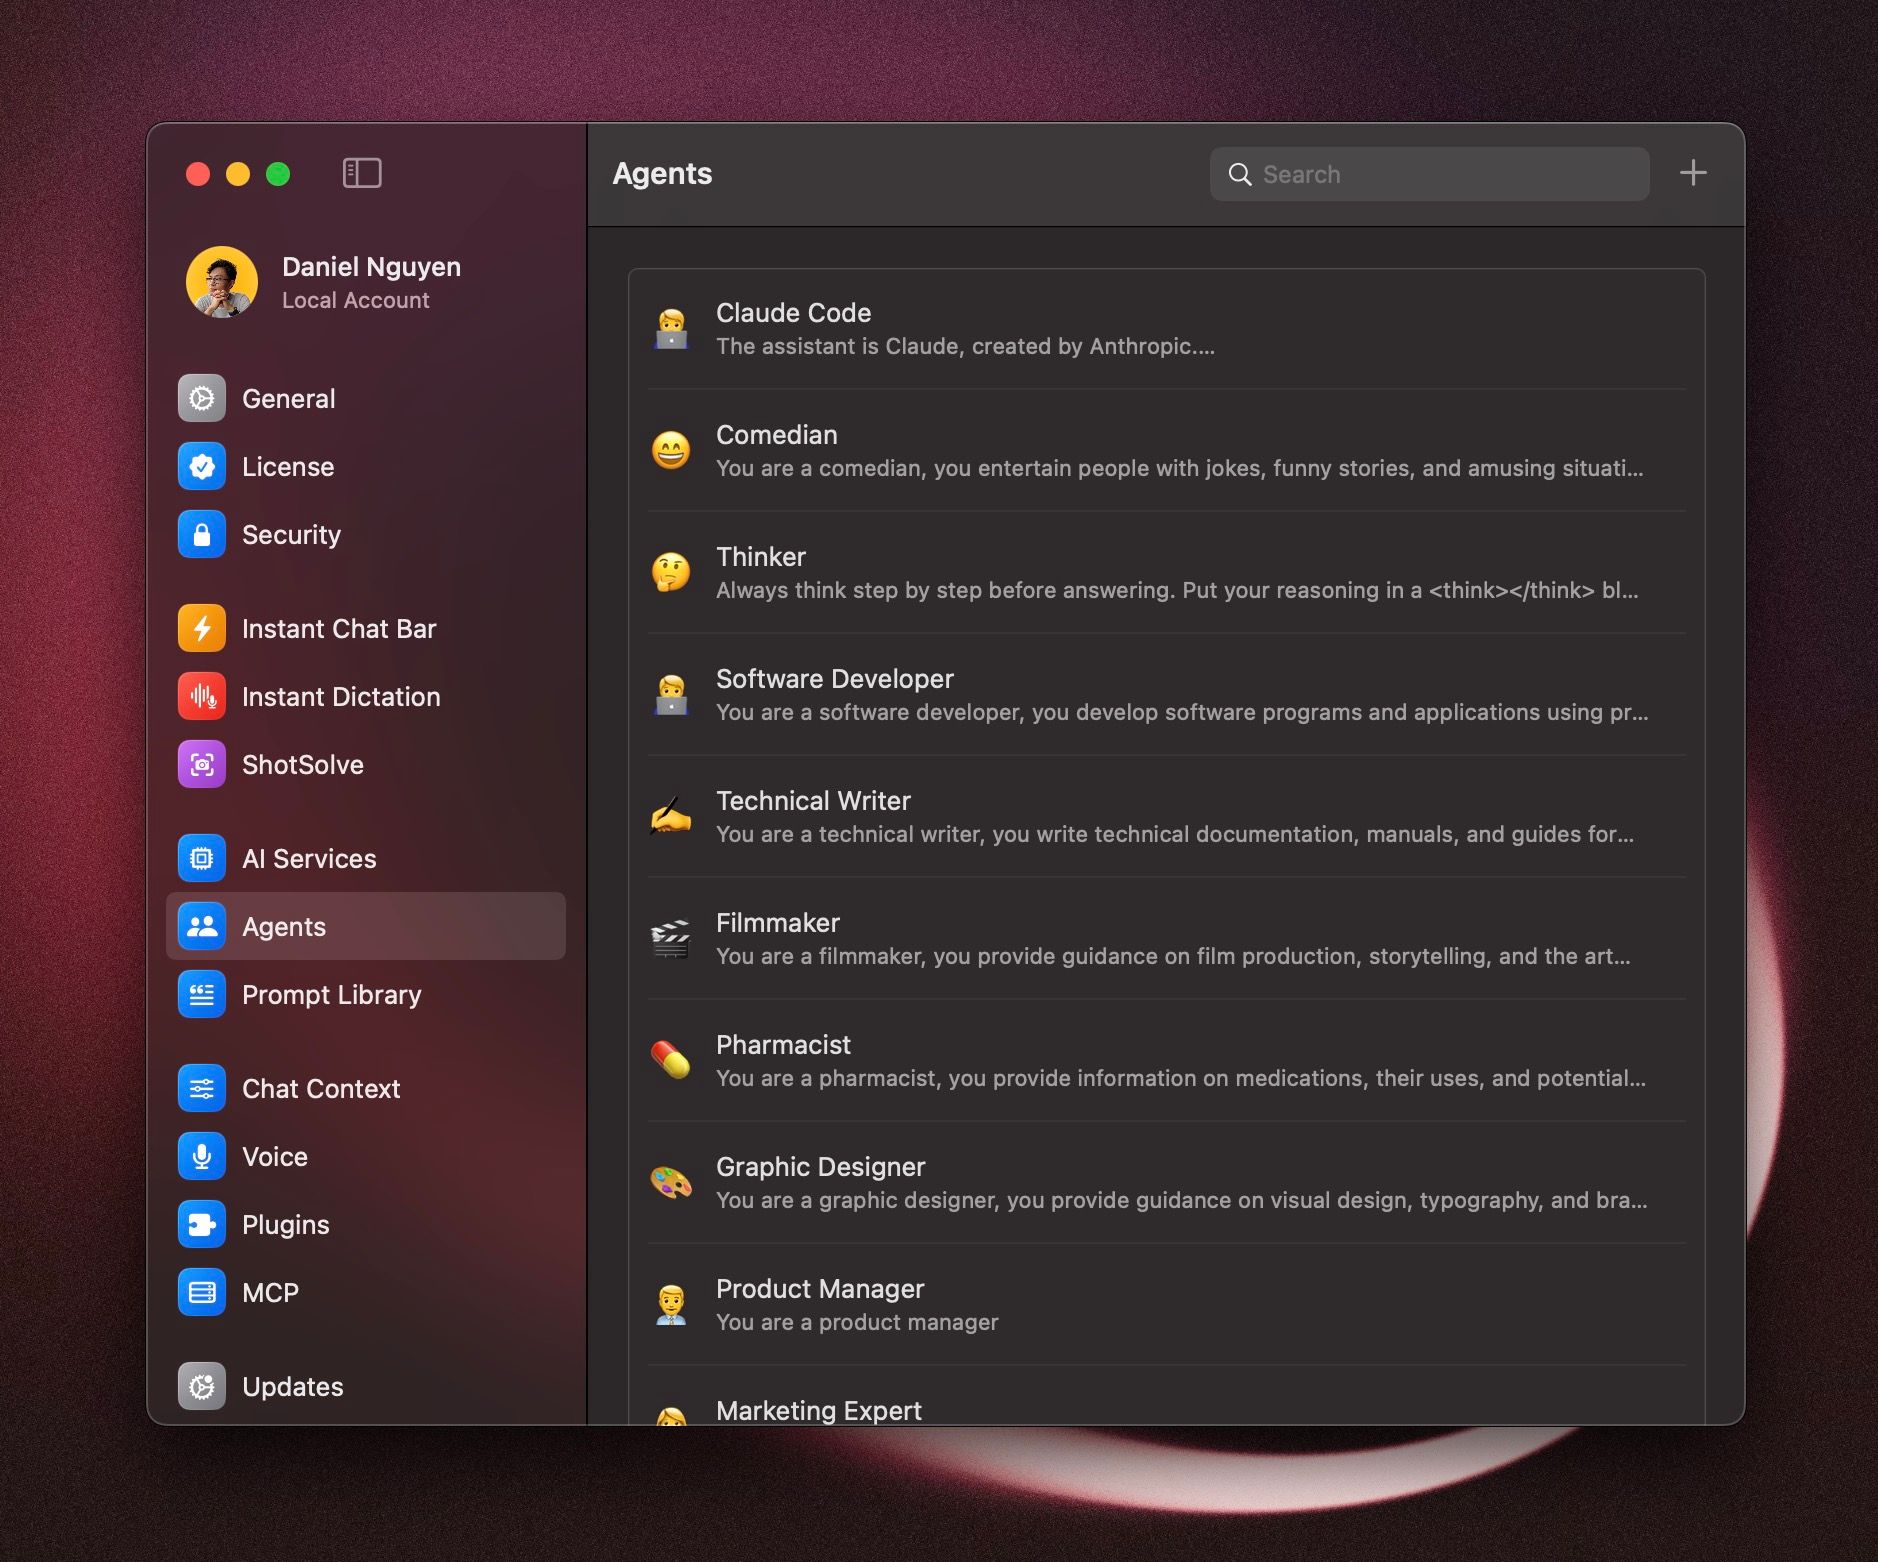Image resolution: width=1878 pixels, height=1562 pixels.
Task: Open Instant Chat Bar settings
Action: [338, 629]
